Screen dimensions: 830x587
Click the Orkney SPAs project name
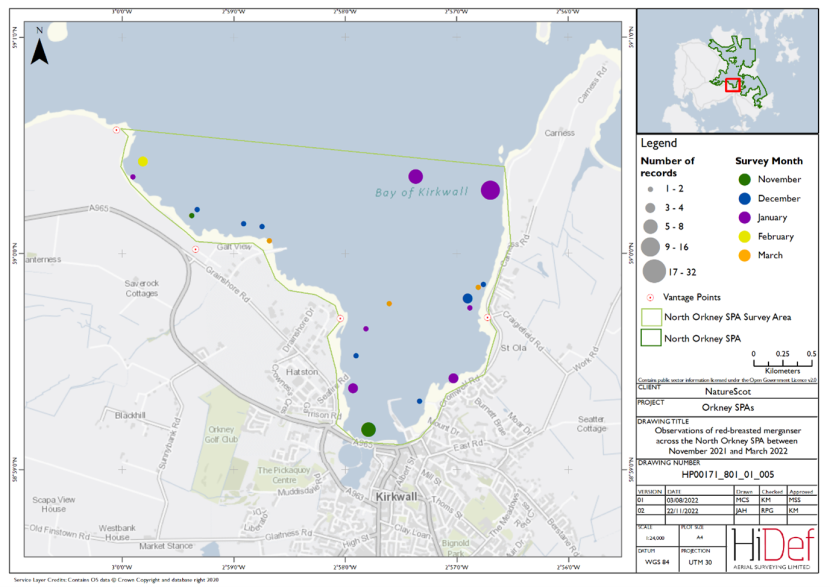(x=728, y=408)
